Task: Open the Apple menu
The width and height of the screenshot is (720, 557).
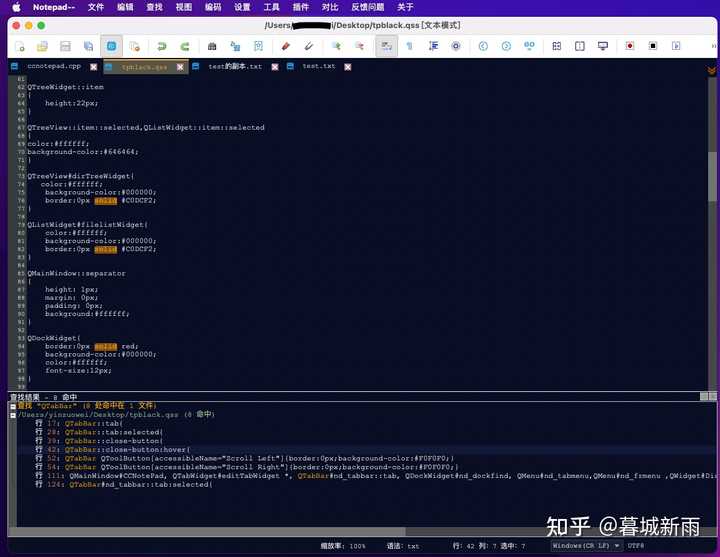Action: (16, 7)
